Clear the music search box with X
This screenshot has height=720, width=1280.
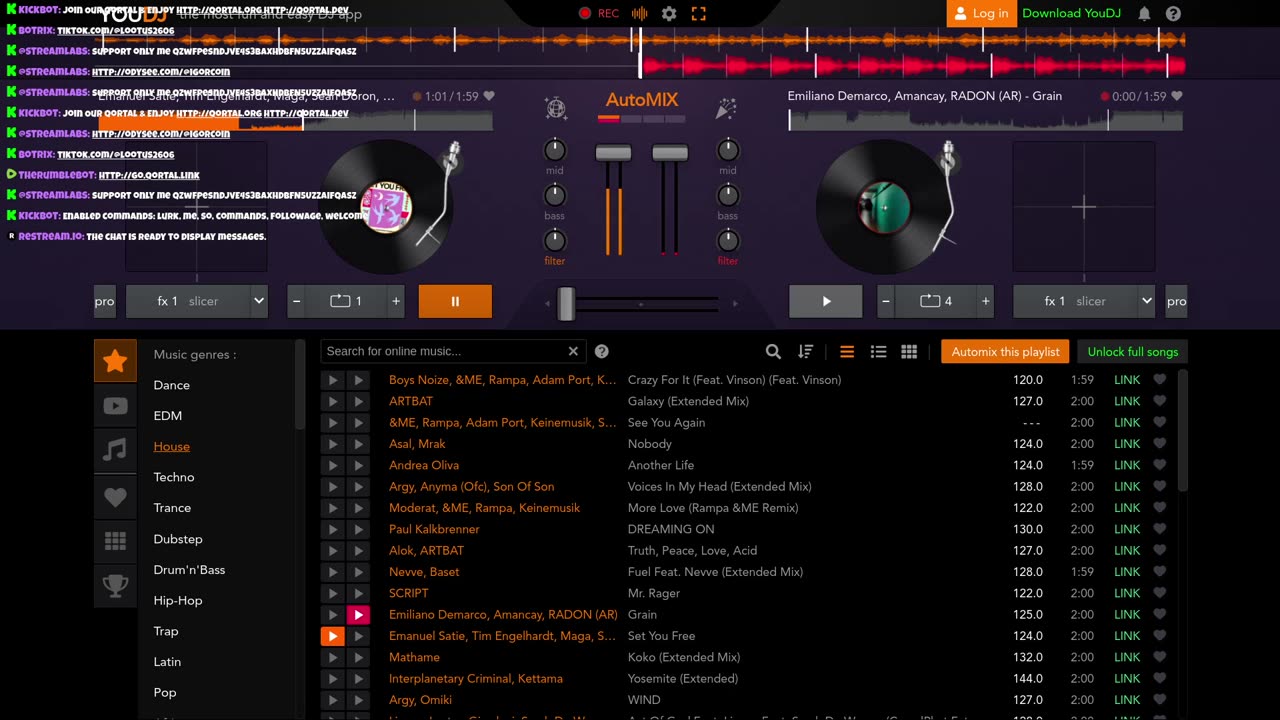click(x=573, y=351)
